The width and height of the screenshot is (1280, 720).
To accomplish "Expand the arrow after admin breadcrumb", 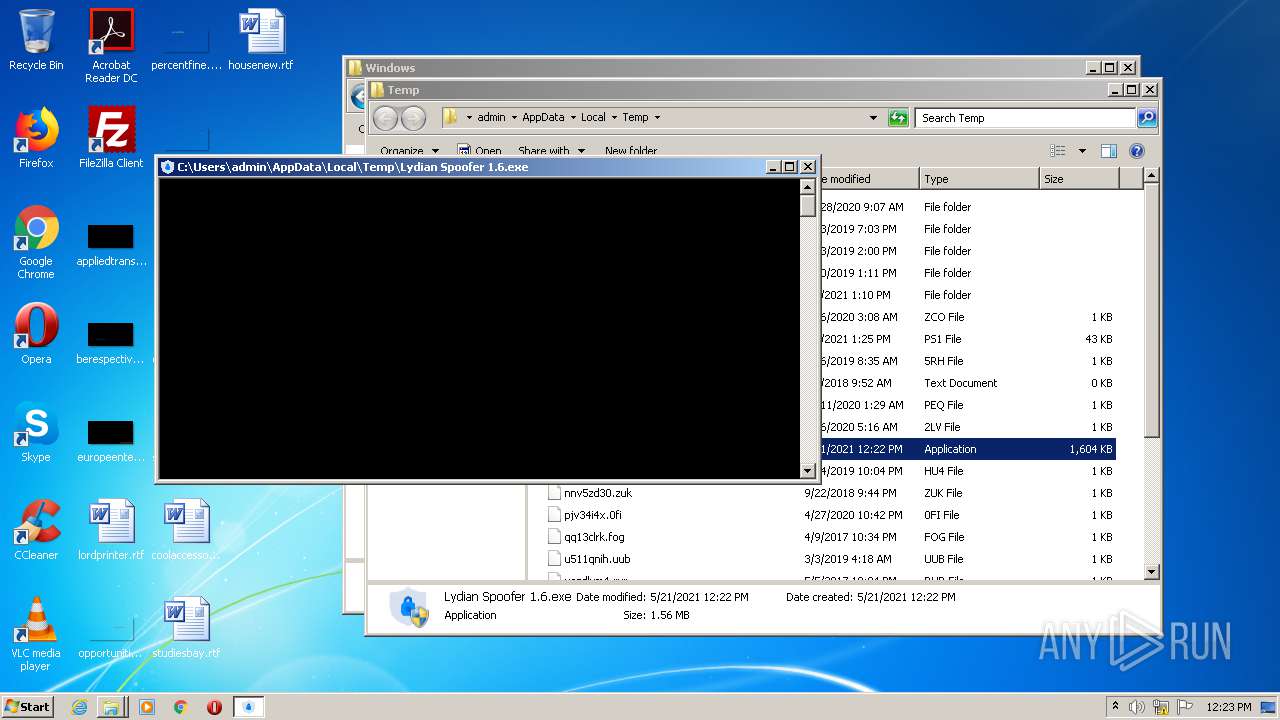I will click(x=514, y=118).
